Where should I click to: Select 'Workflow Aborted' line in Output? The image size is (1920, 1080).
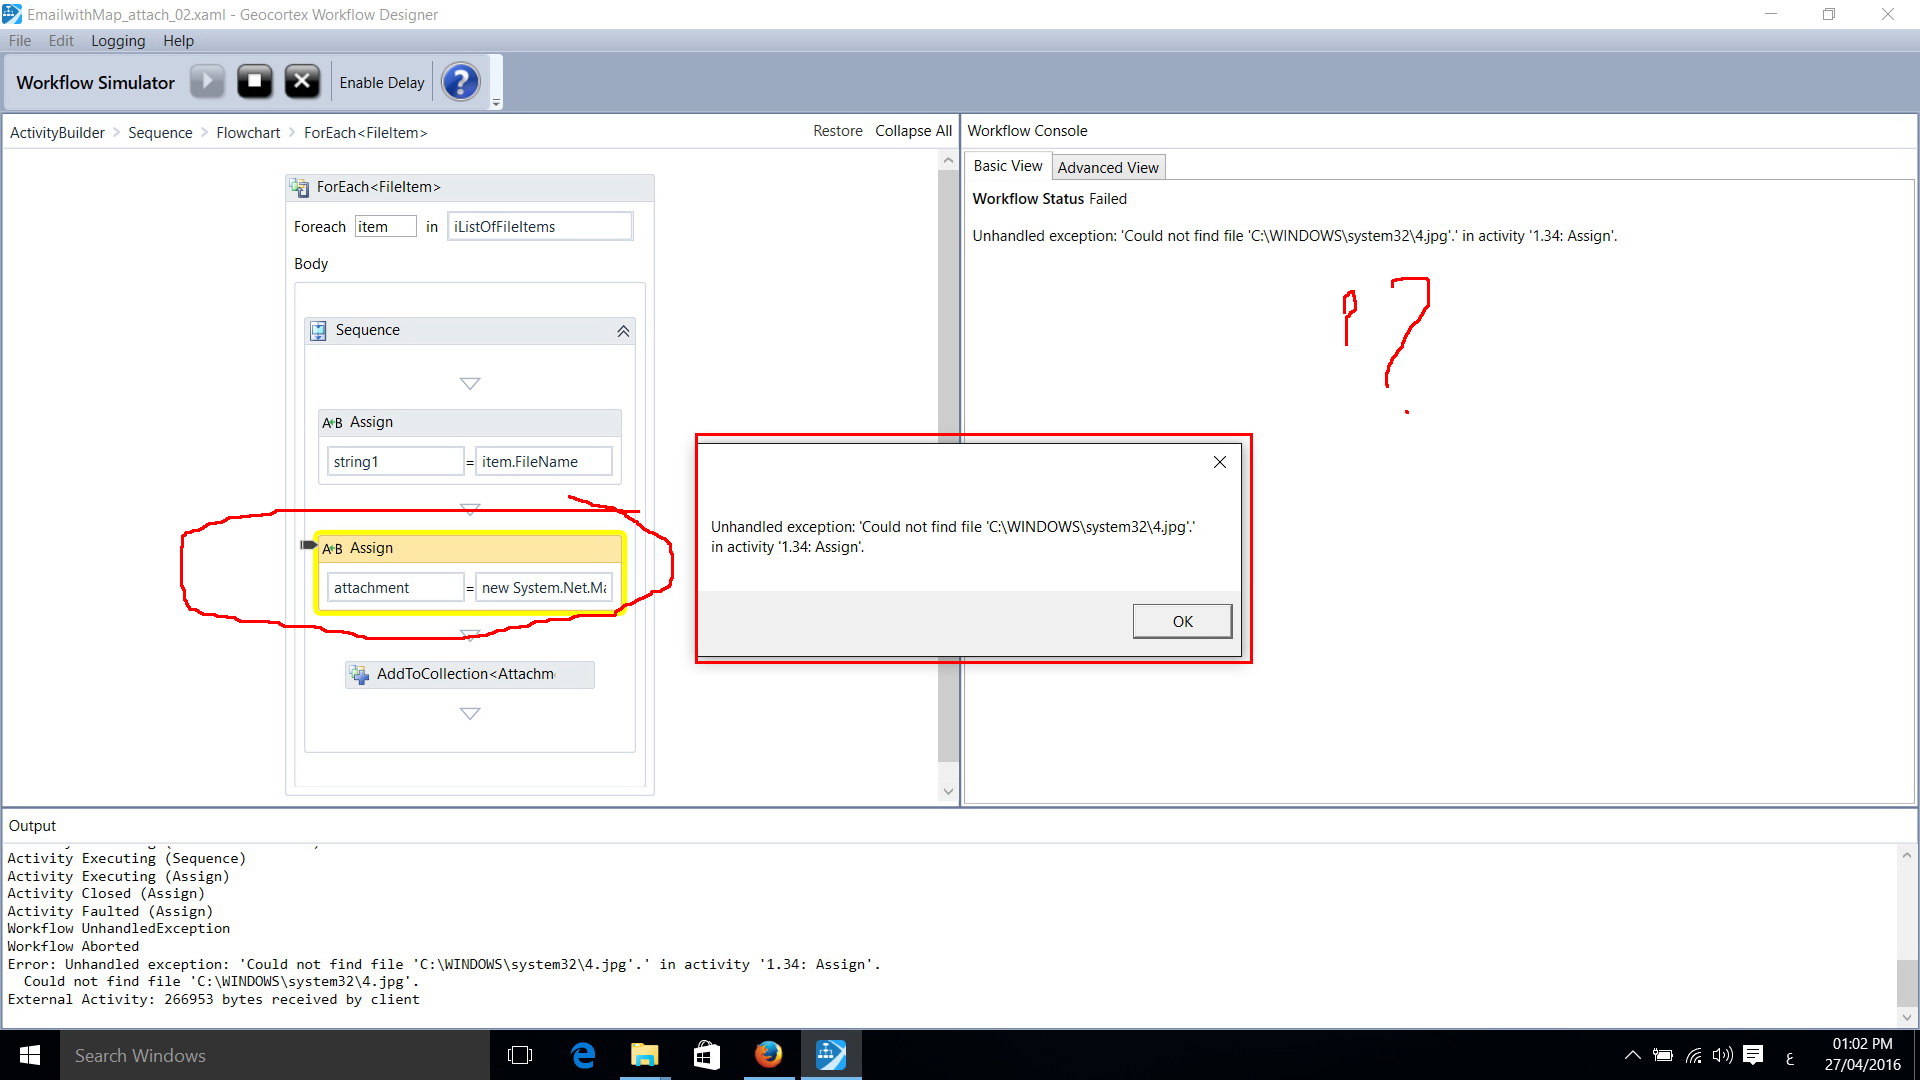(73, 947)
